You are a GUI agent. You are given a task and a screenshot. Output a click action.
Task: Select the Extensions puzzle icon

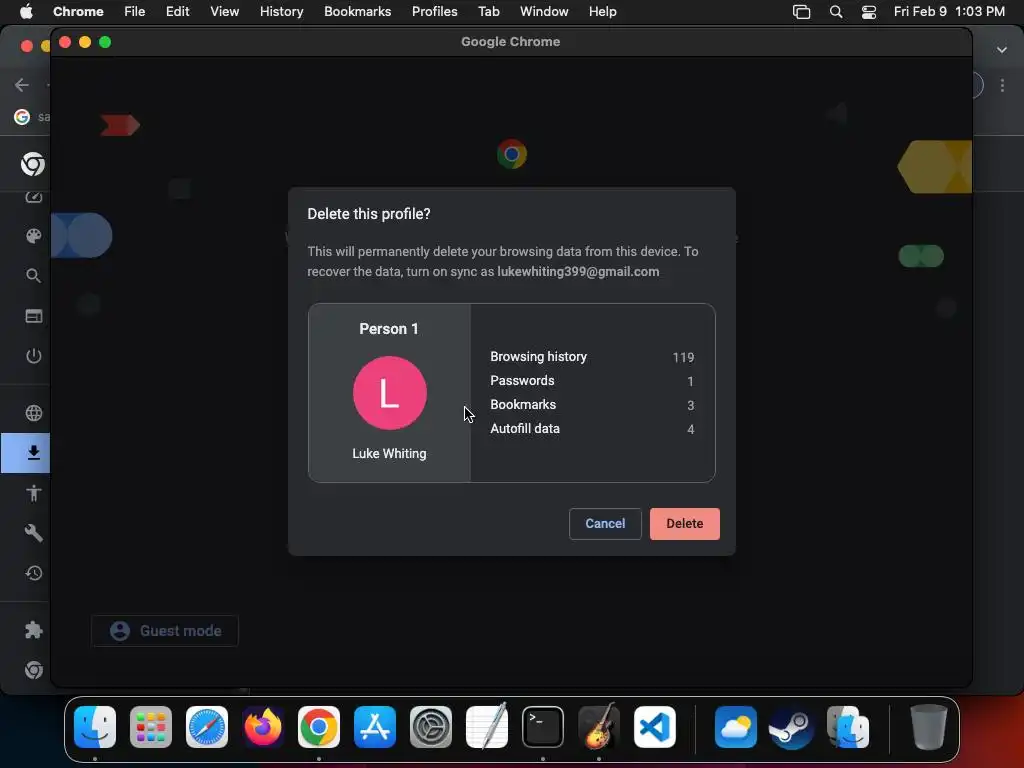pyautogui.click(x=34, y=630)
